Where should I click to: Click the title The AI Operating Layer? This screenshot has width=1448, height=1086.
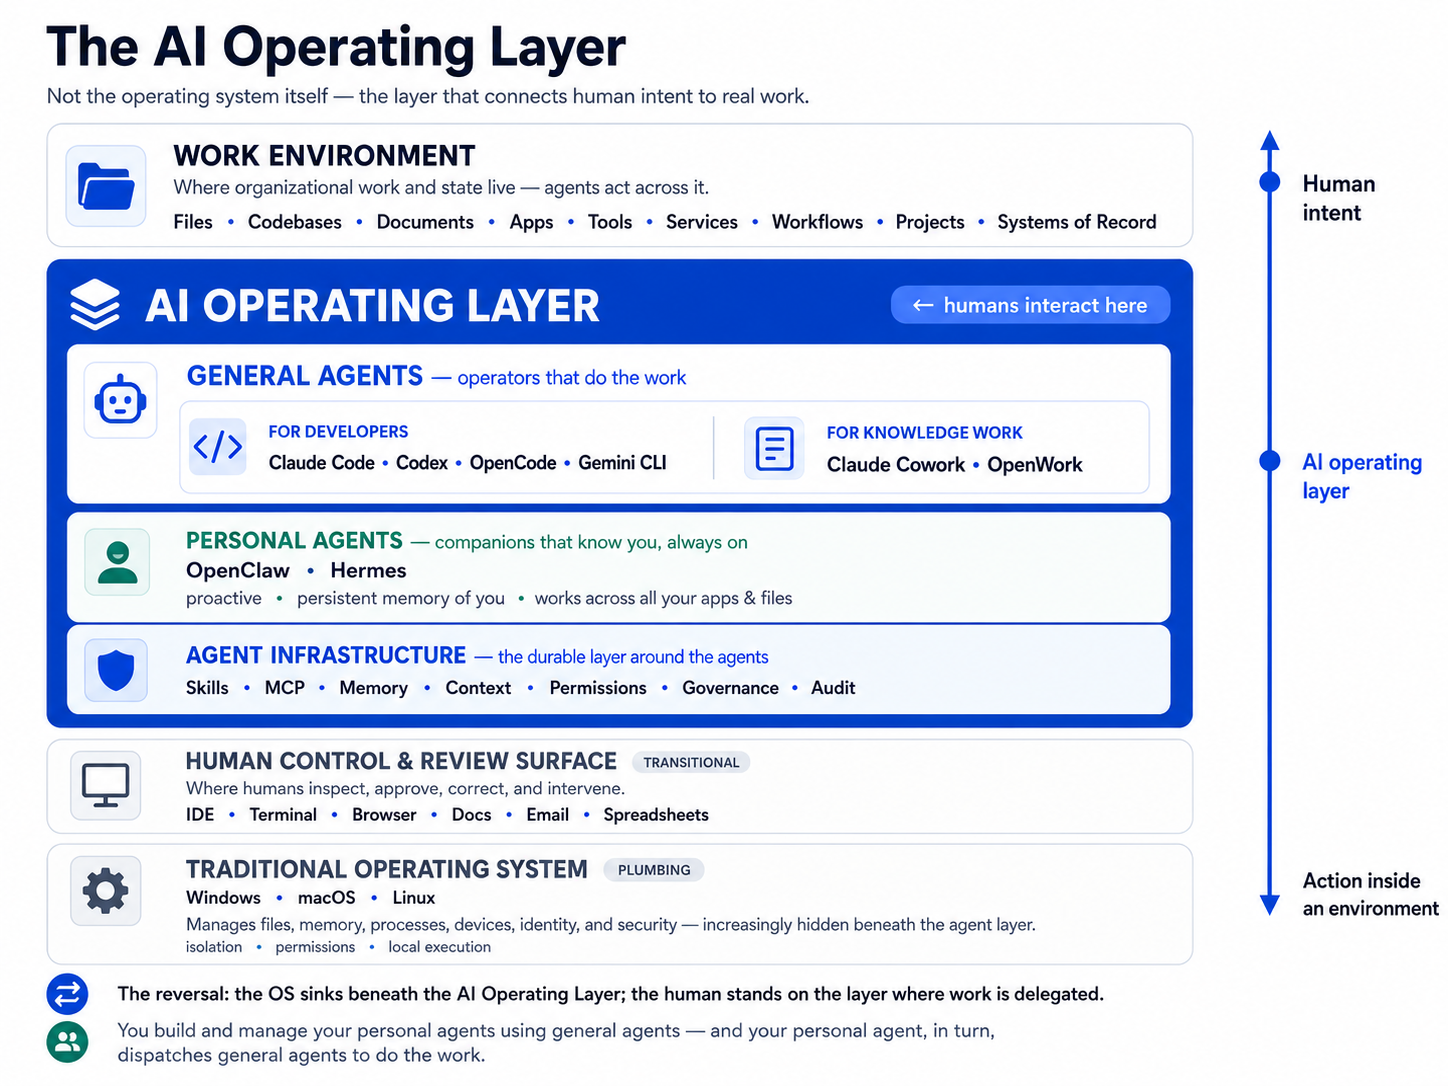click(x=336, y=48)
